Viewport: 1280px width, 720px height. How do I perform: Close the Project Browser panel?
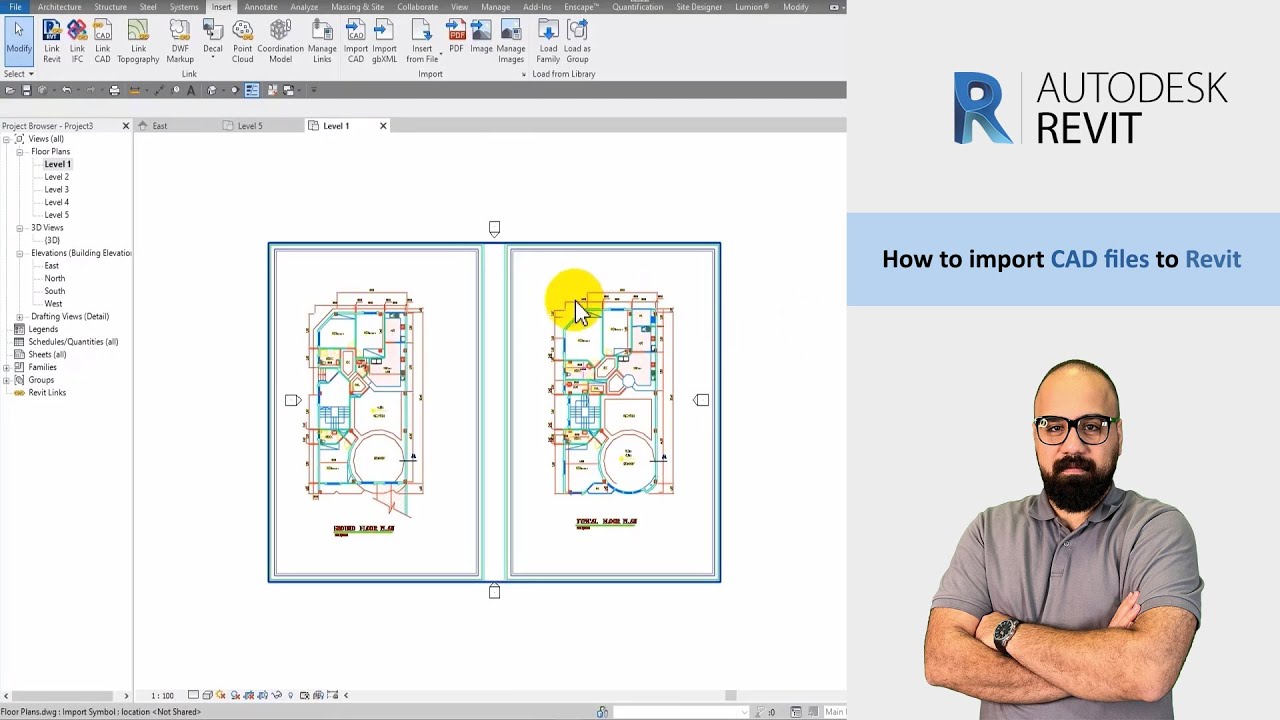click(x=125, y=126)
